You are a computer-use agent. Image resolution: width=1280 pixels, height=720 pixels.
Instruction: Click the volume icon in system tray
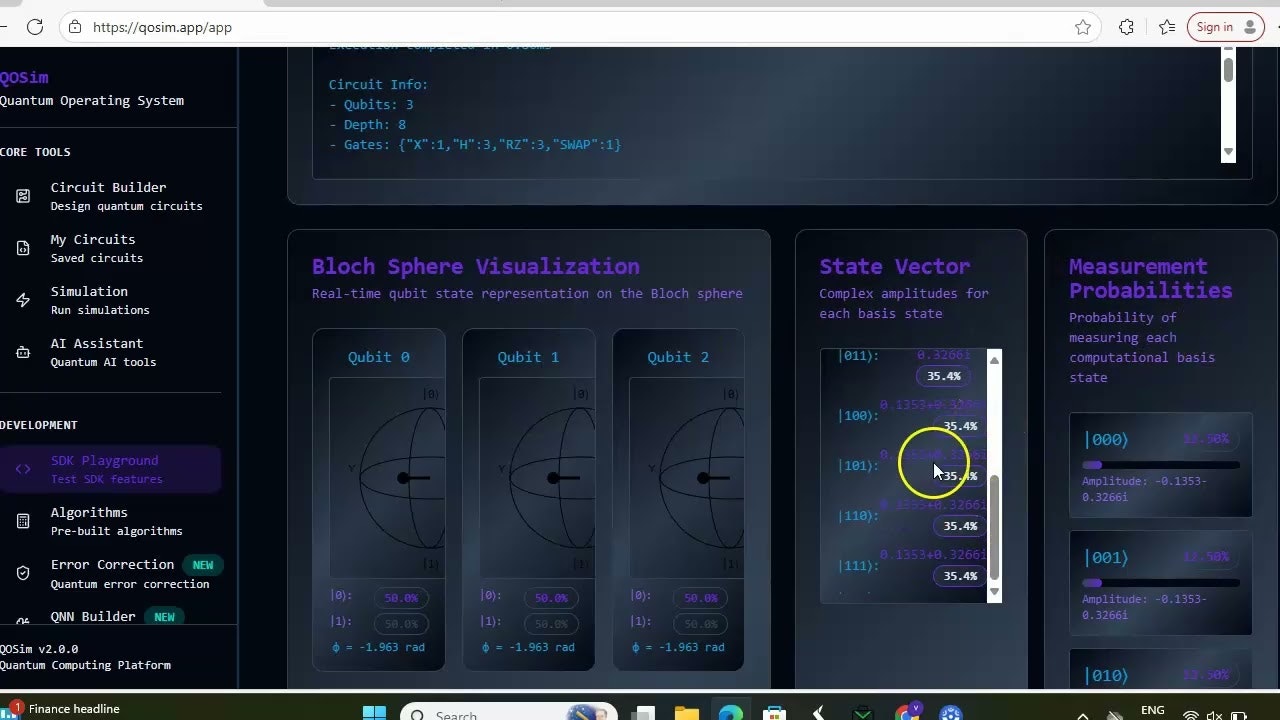click(1216, 715)
